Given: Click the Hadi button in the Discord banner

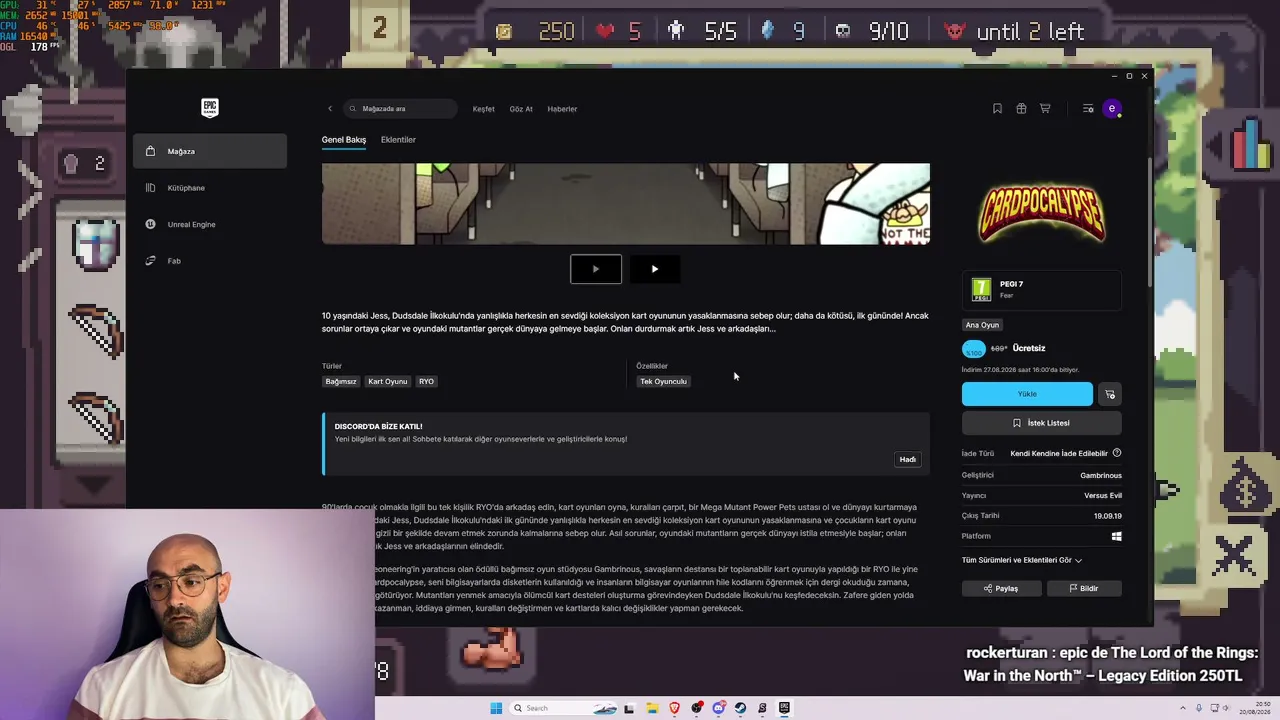Looking at the screenshot, I should [x=908, y=459].
